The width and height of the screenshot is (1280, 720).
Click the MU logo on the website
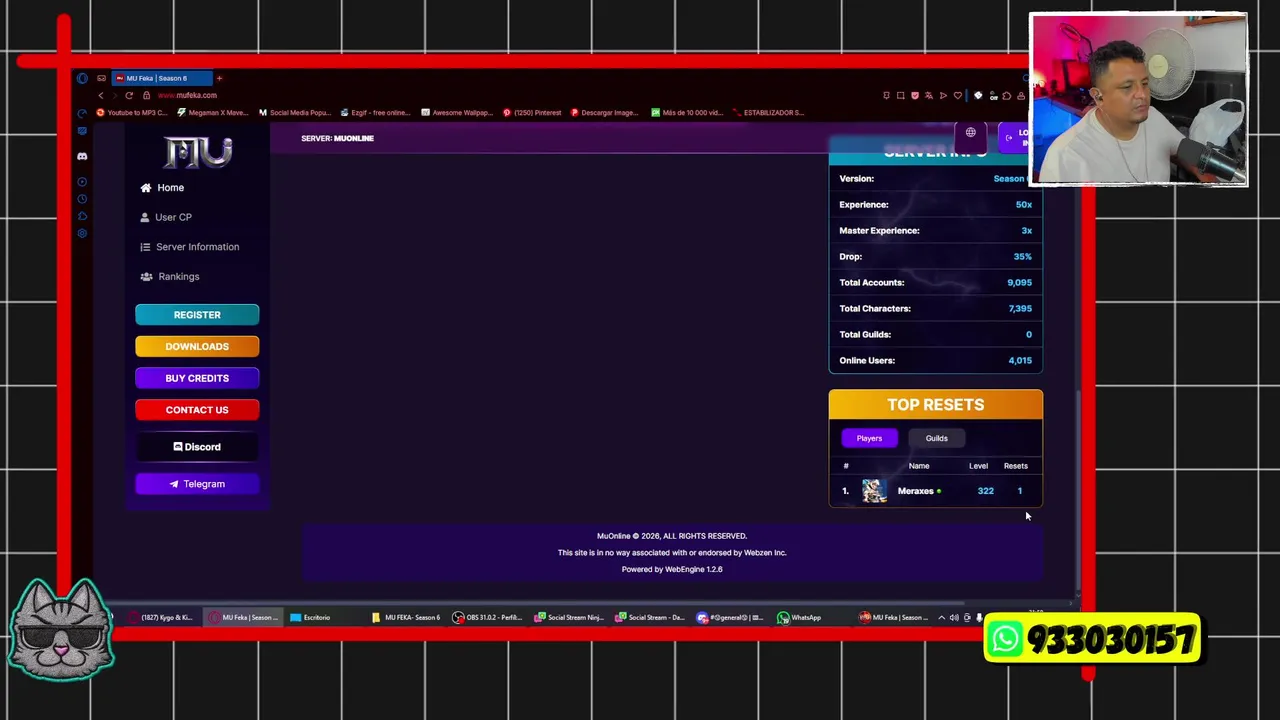coord(198,152)
